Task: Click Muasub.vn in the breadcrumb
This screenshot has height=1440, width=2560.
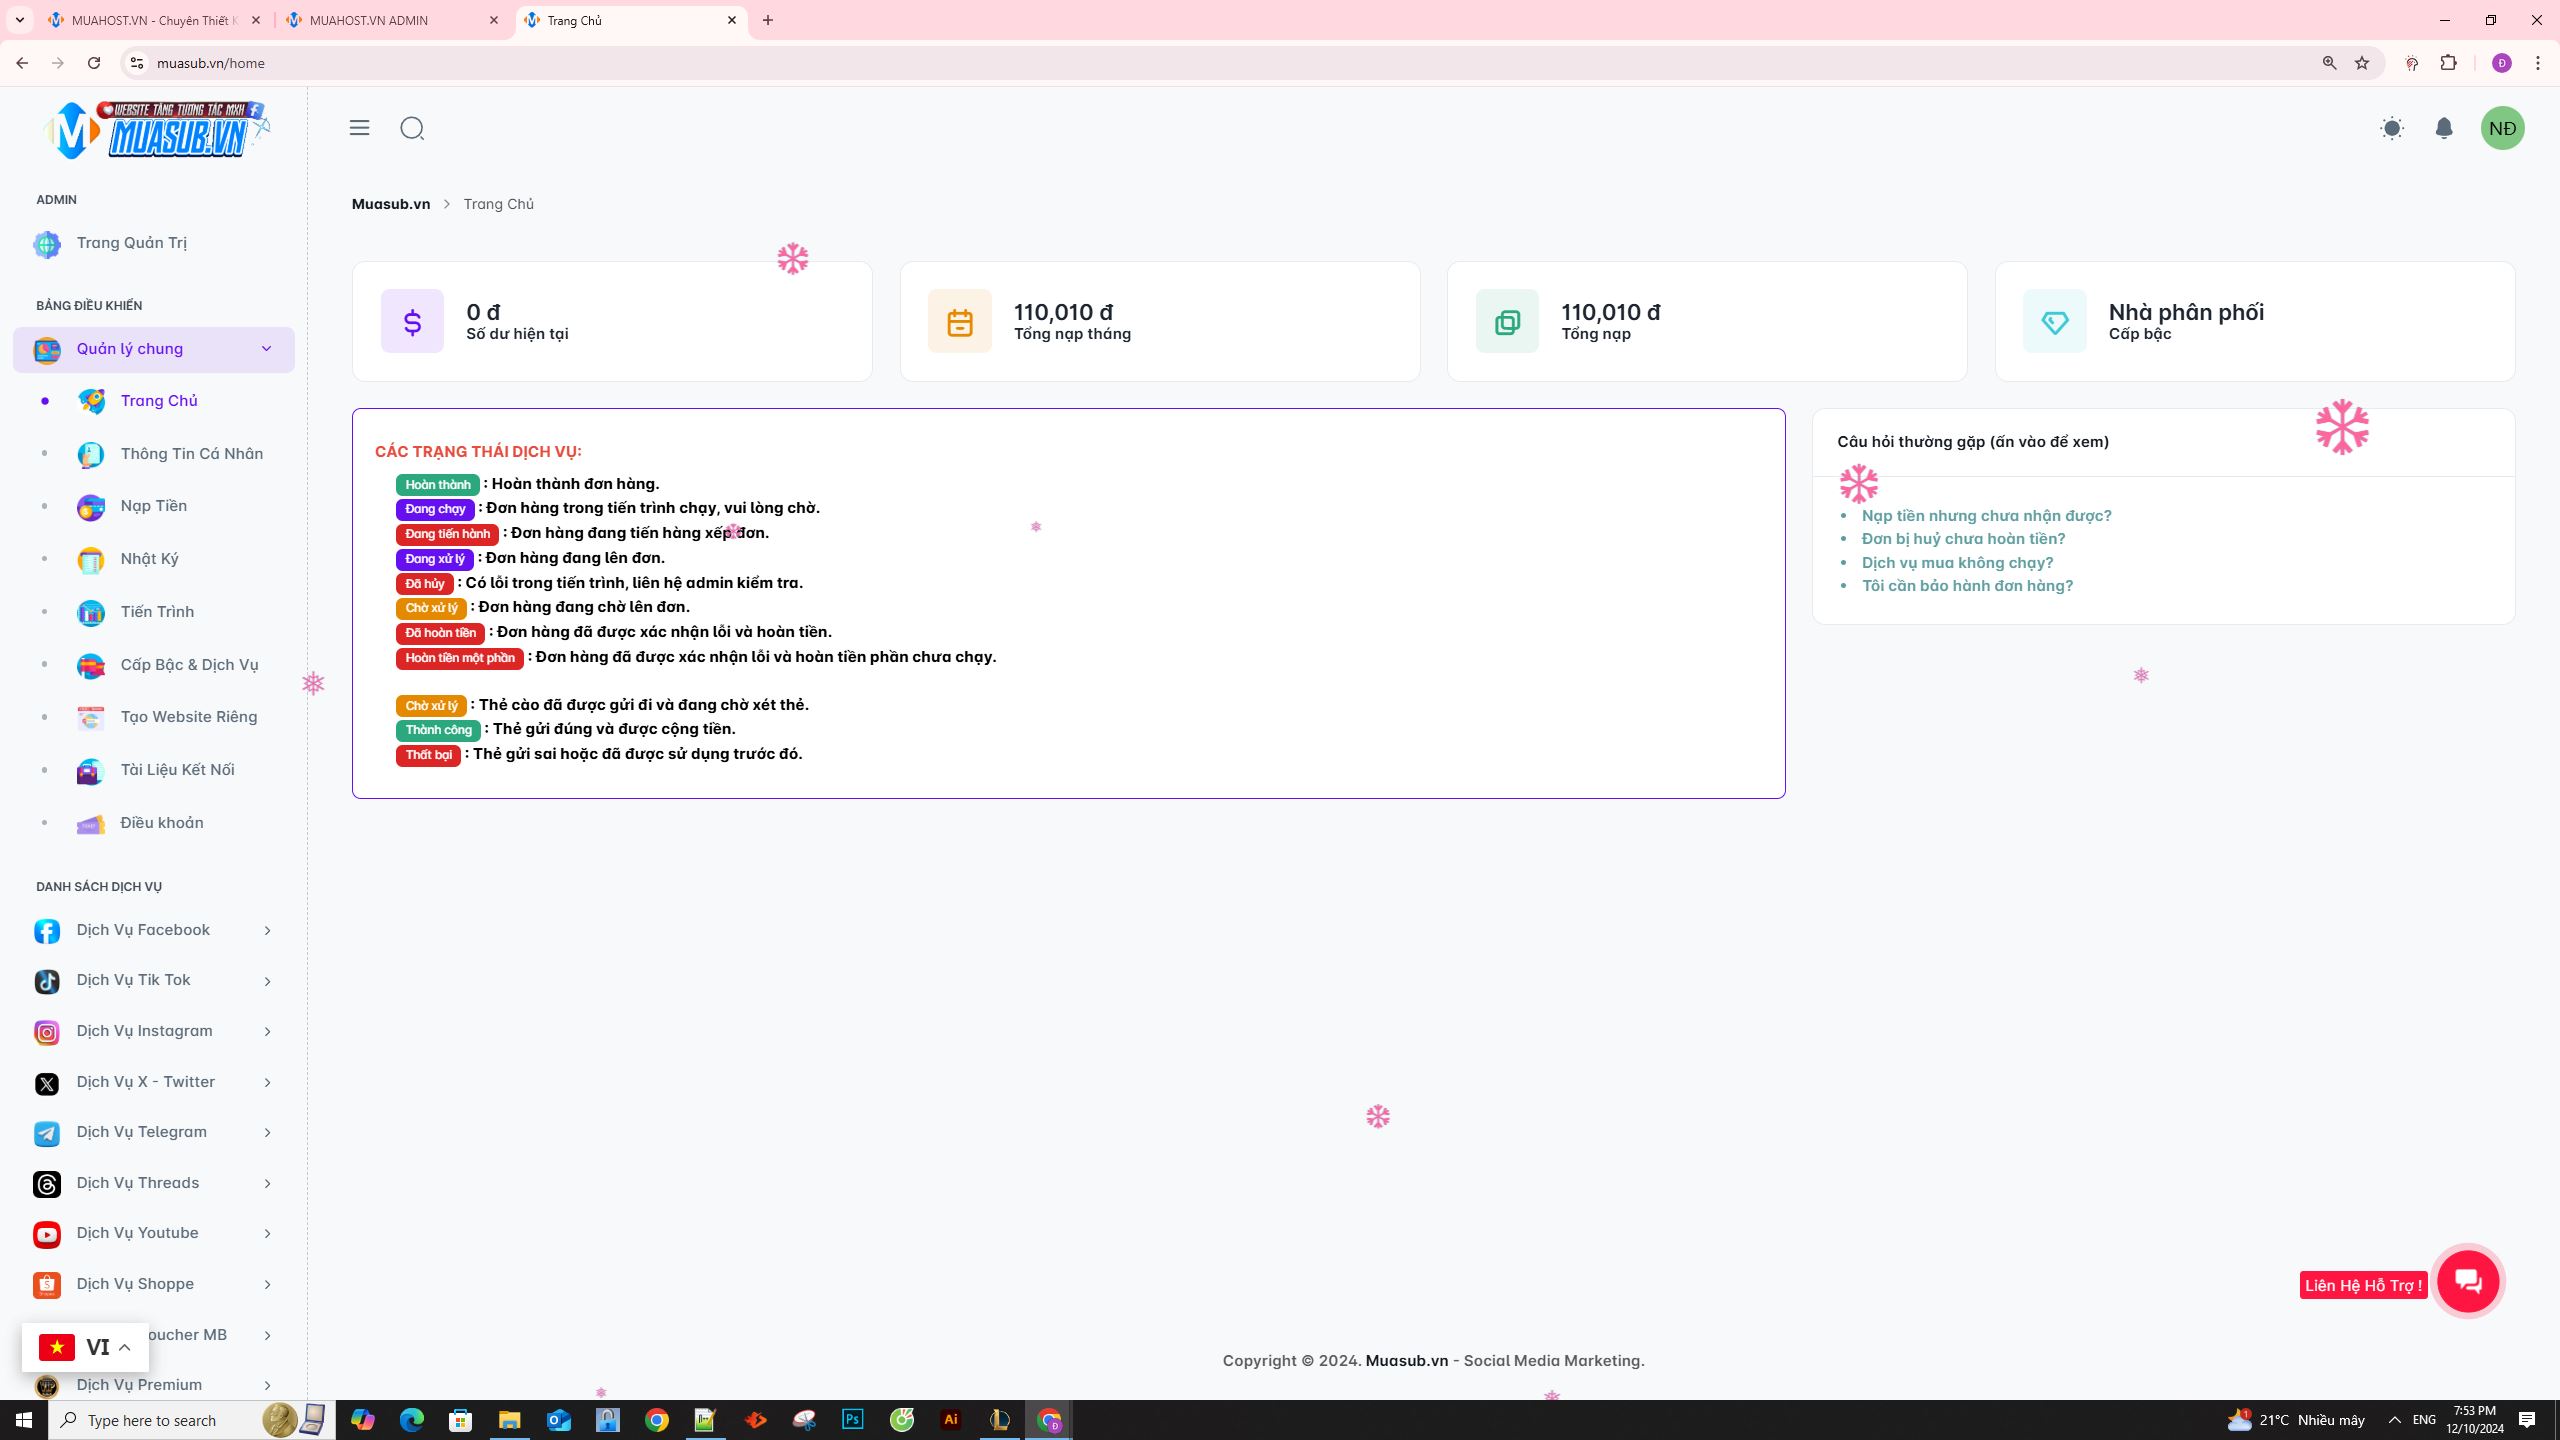Action: pos(390,203)
